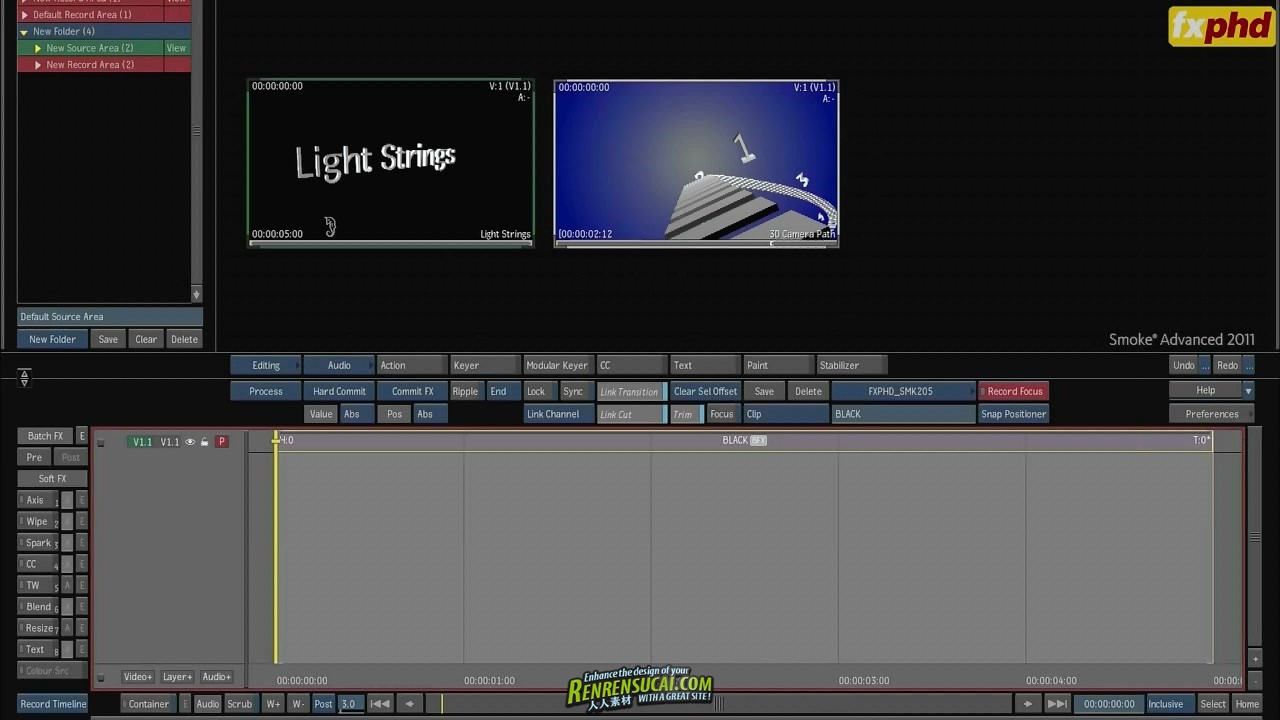The width and height of the screenshot is (1280, 720).
Task: Click the Clear Sel Offset button
Action: click(705, 391)
